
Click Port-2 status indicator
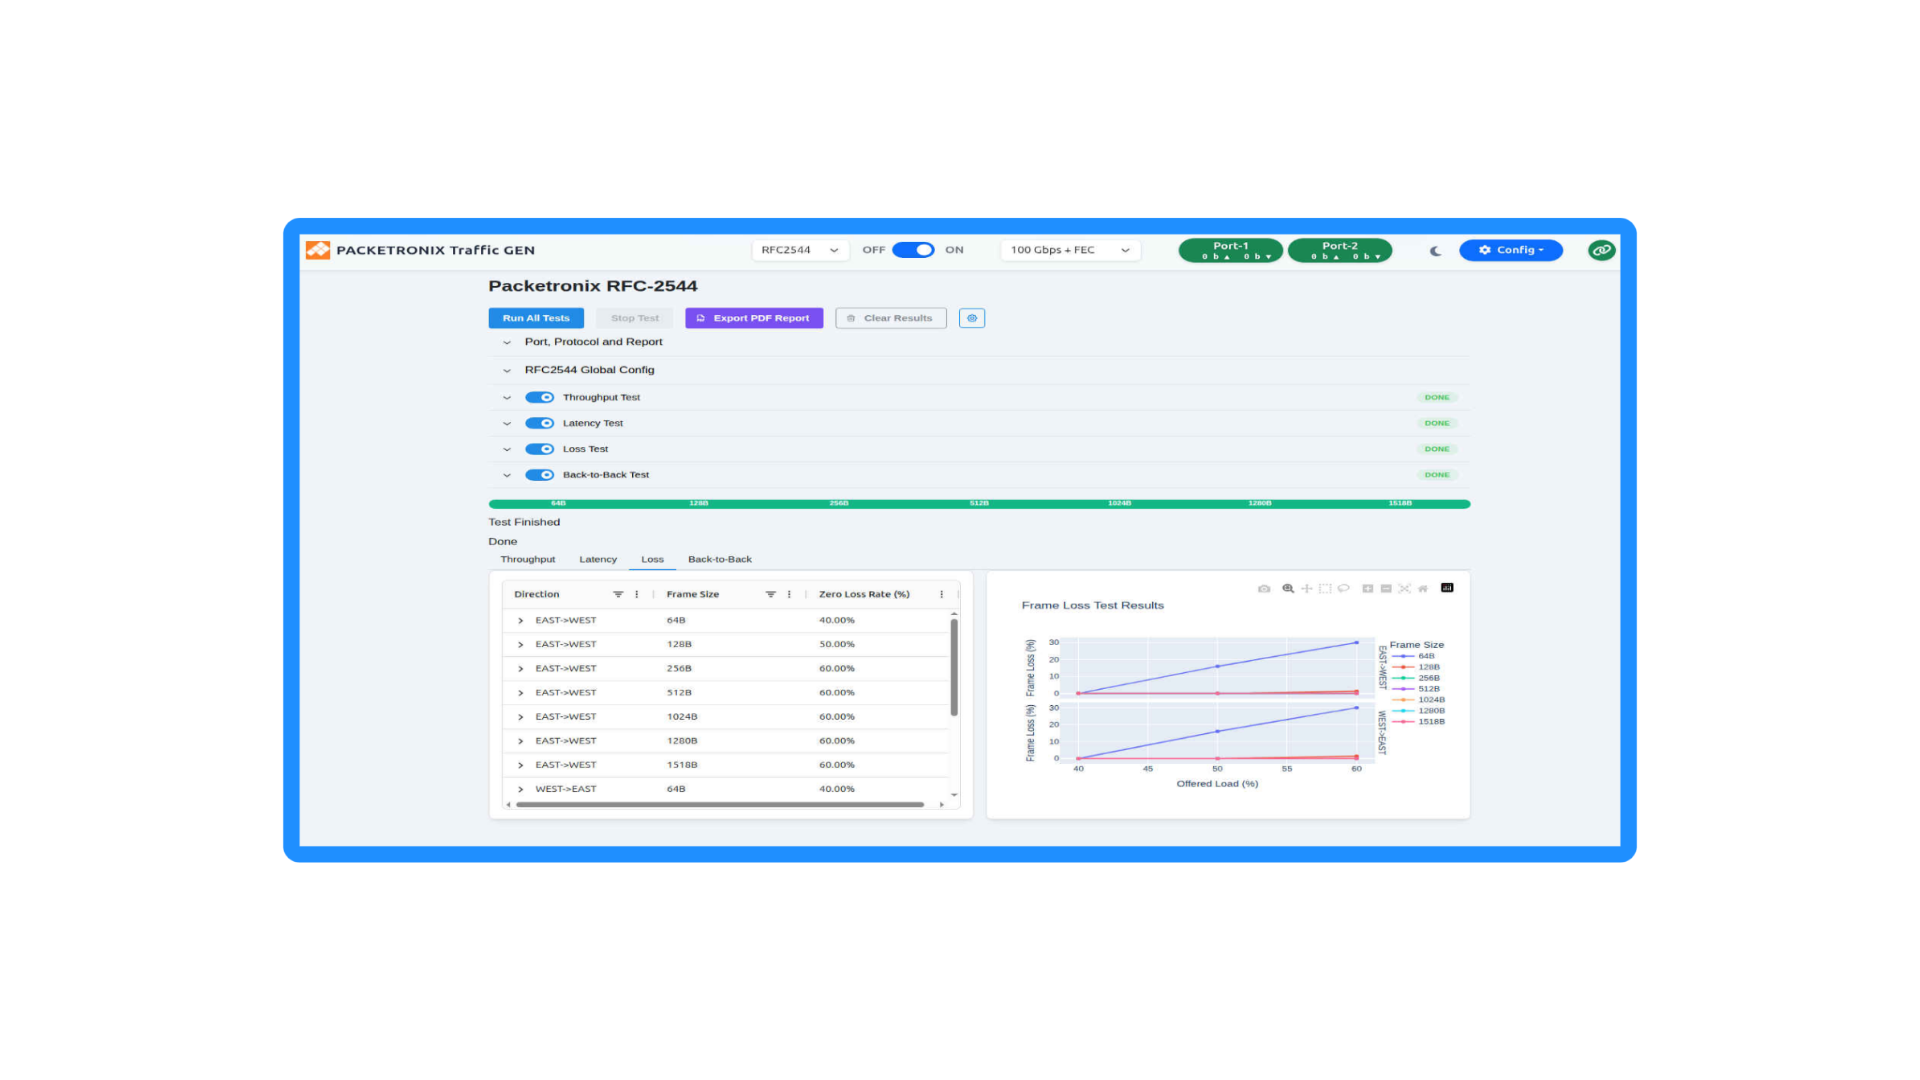[x=1340, y=250]
